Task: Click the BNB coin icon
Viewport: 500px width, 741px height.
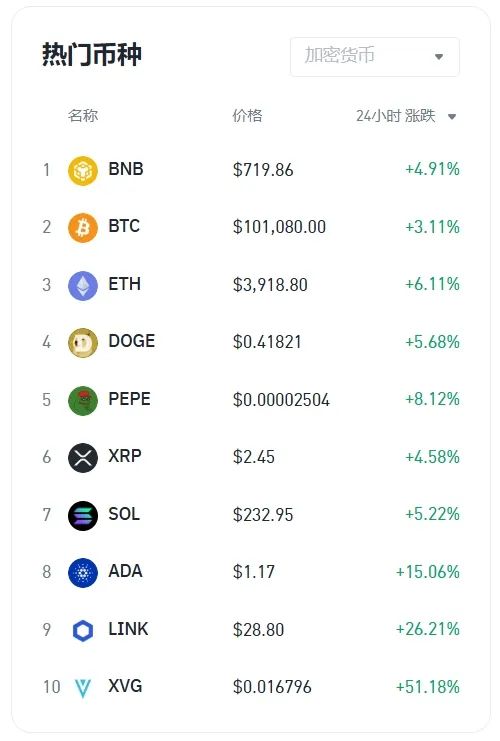Action: 83,171
